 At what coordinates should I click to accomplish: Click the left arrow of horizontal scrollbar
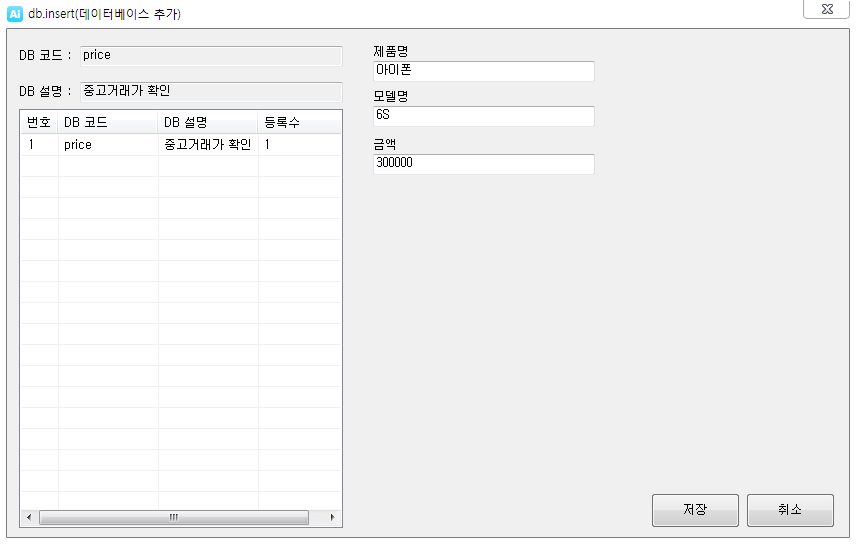click(29, 517)
